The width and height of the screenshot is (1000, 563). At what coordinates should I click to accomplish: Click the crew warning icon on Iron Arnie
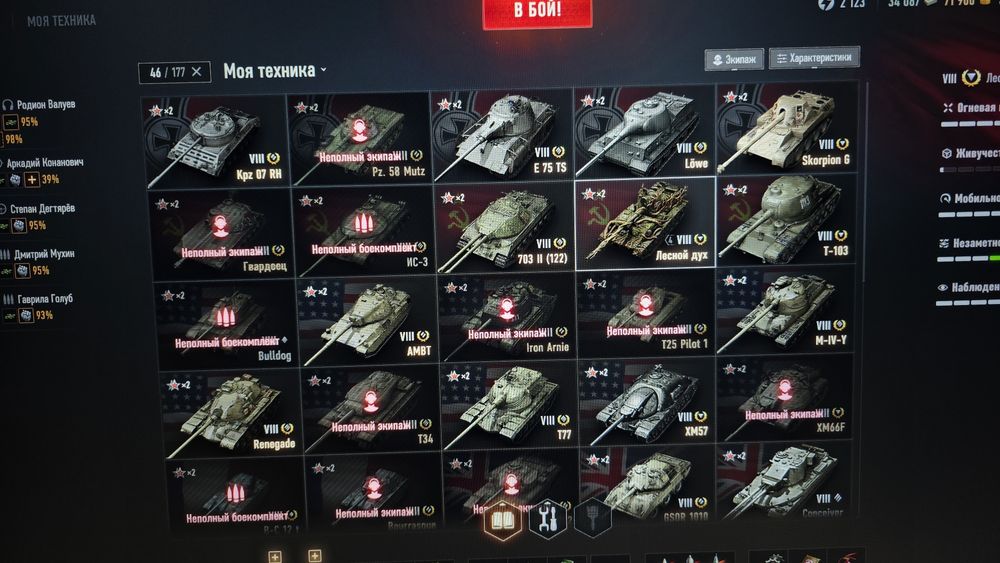point(507,309)
